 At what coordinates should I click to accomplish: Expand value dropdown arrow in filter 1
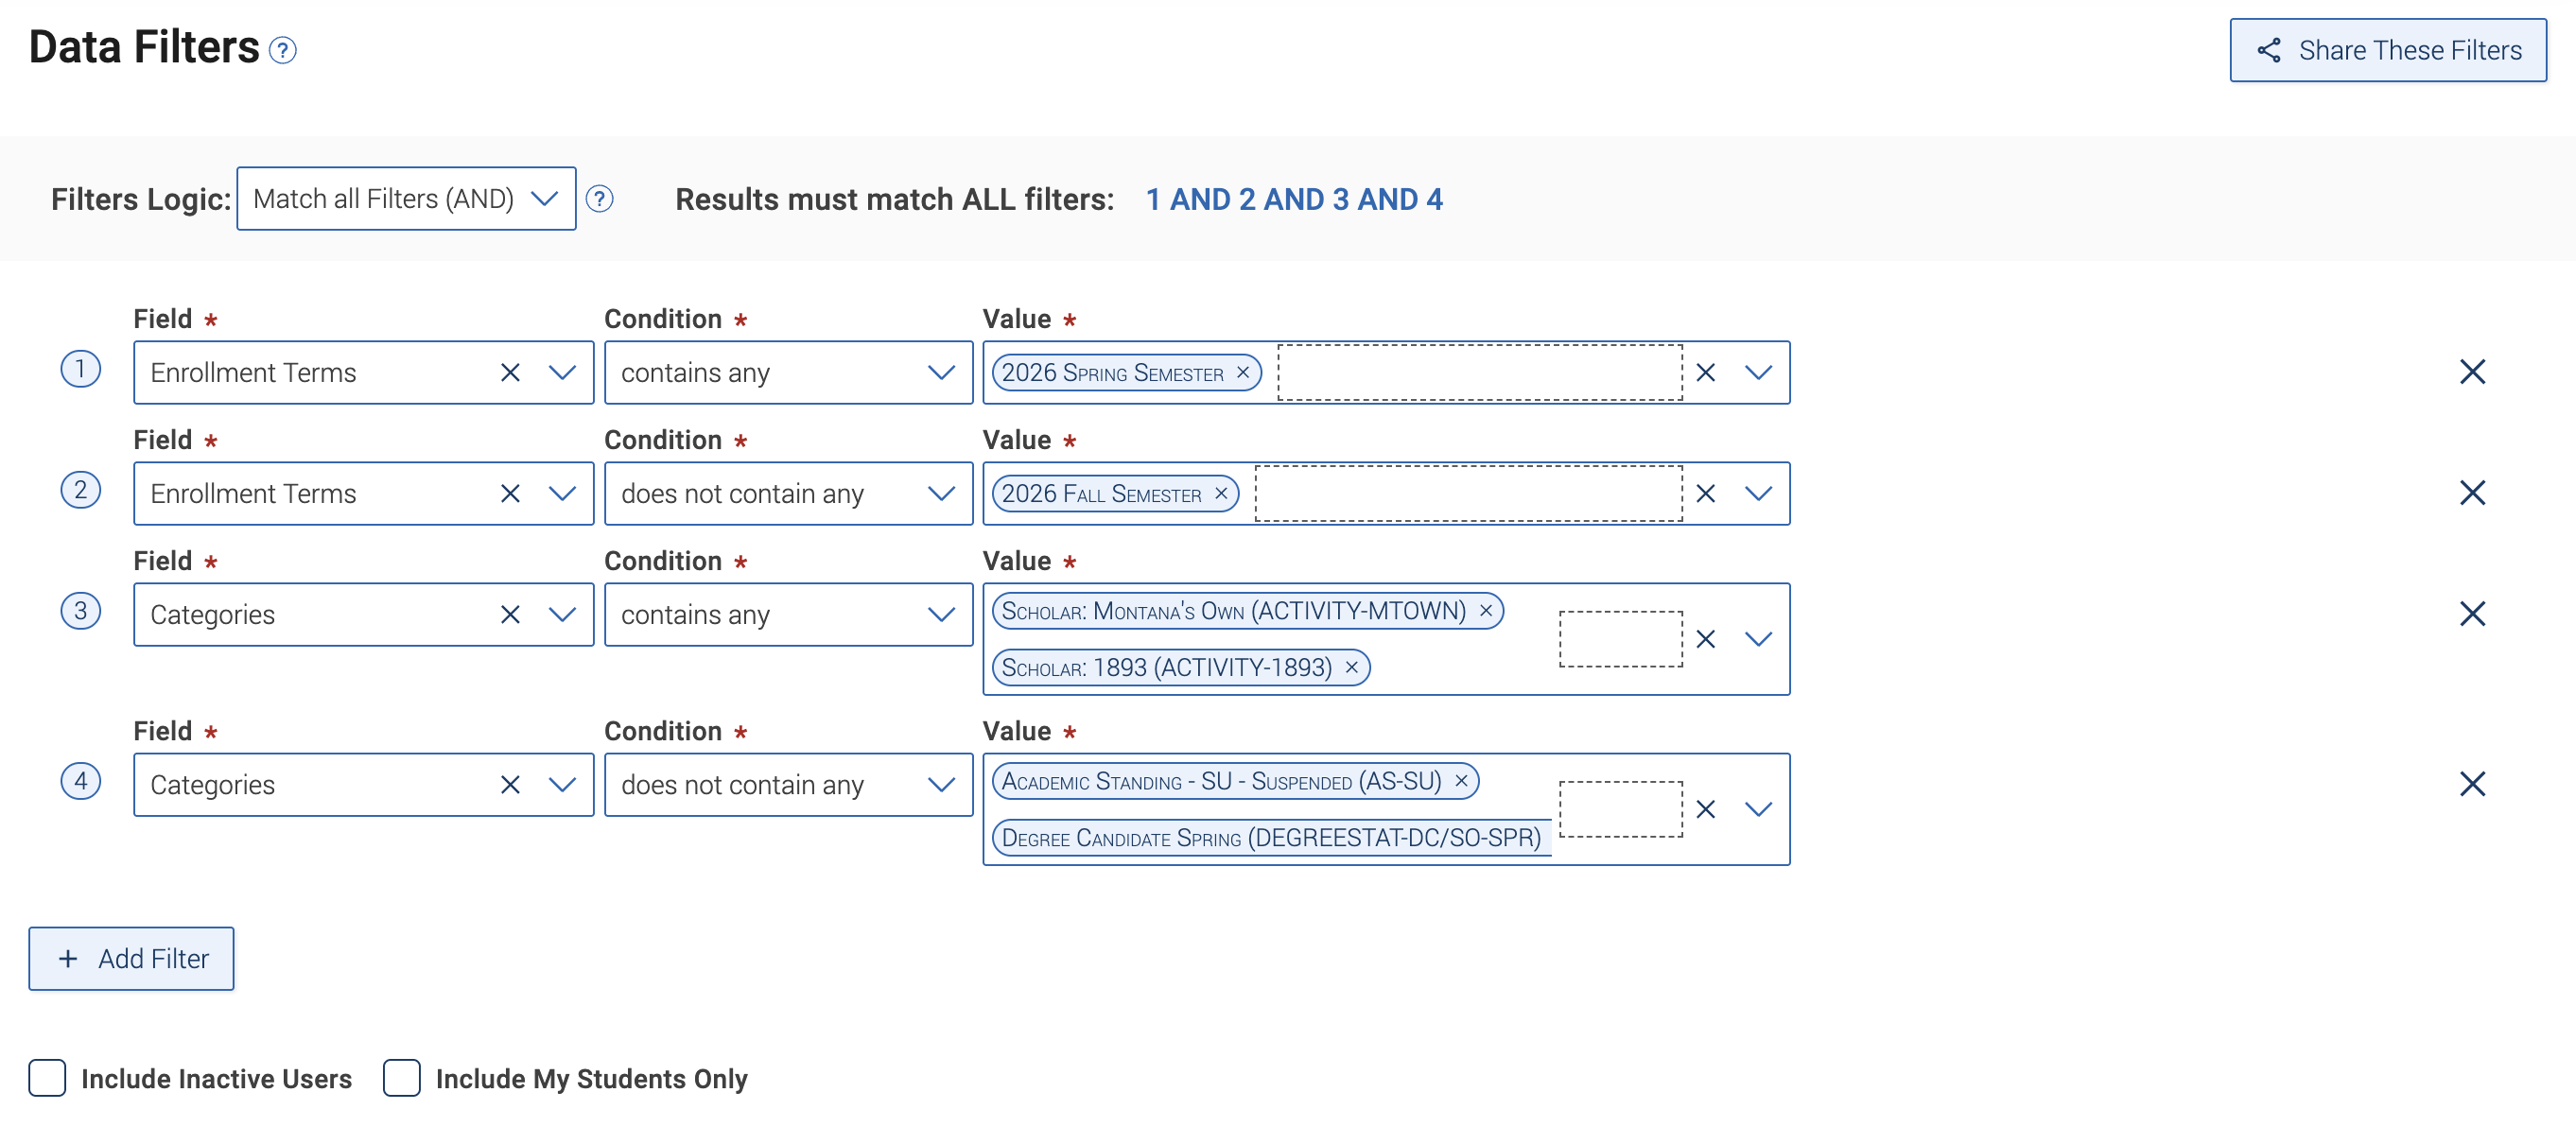[x=1758, y=373]
